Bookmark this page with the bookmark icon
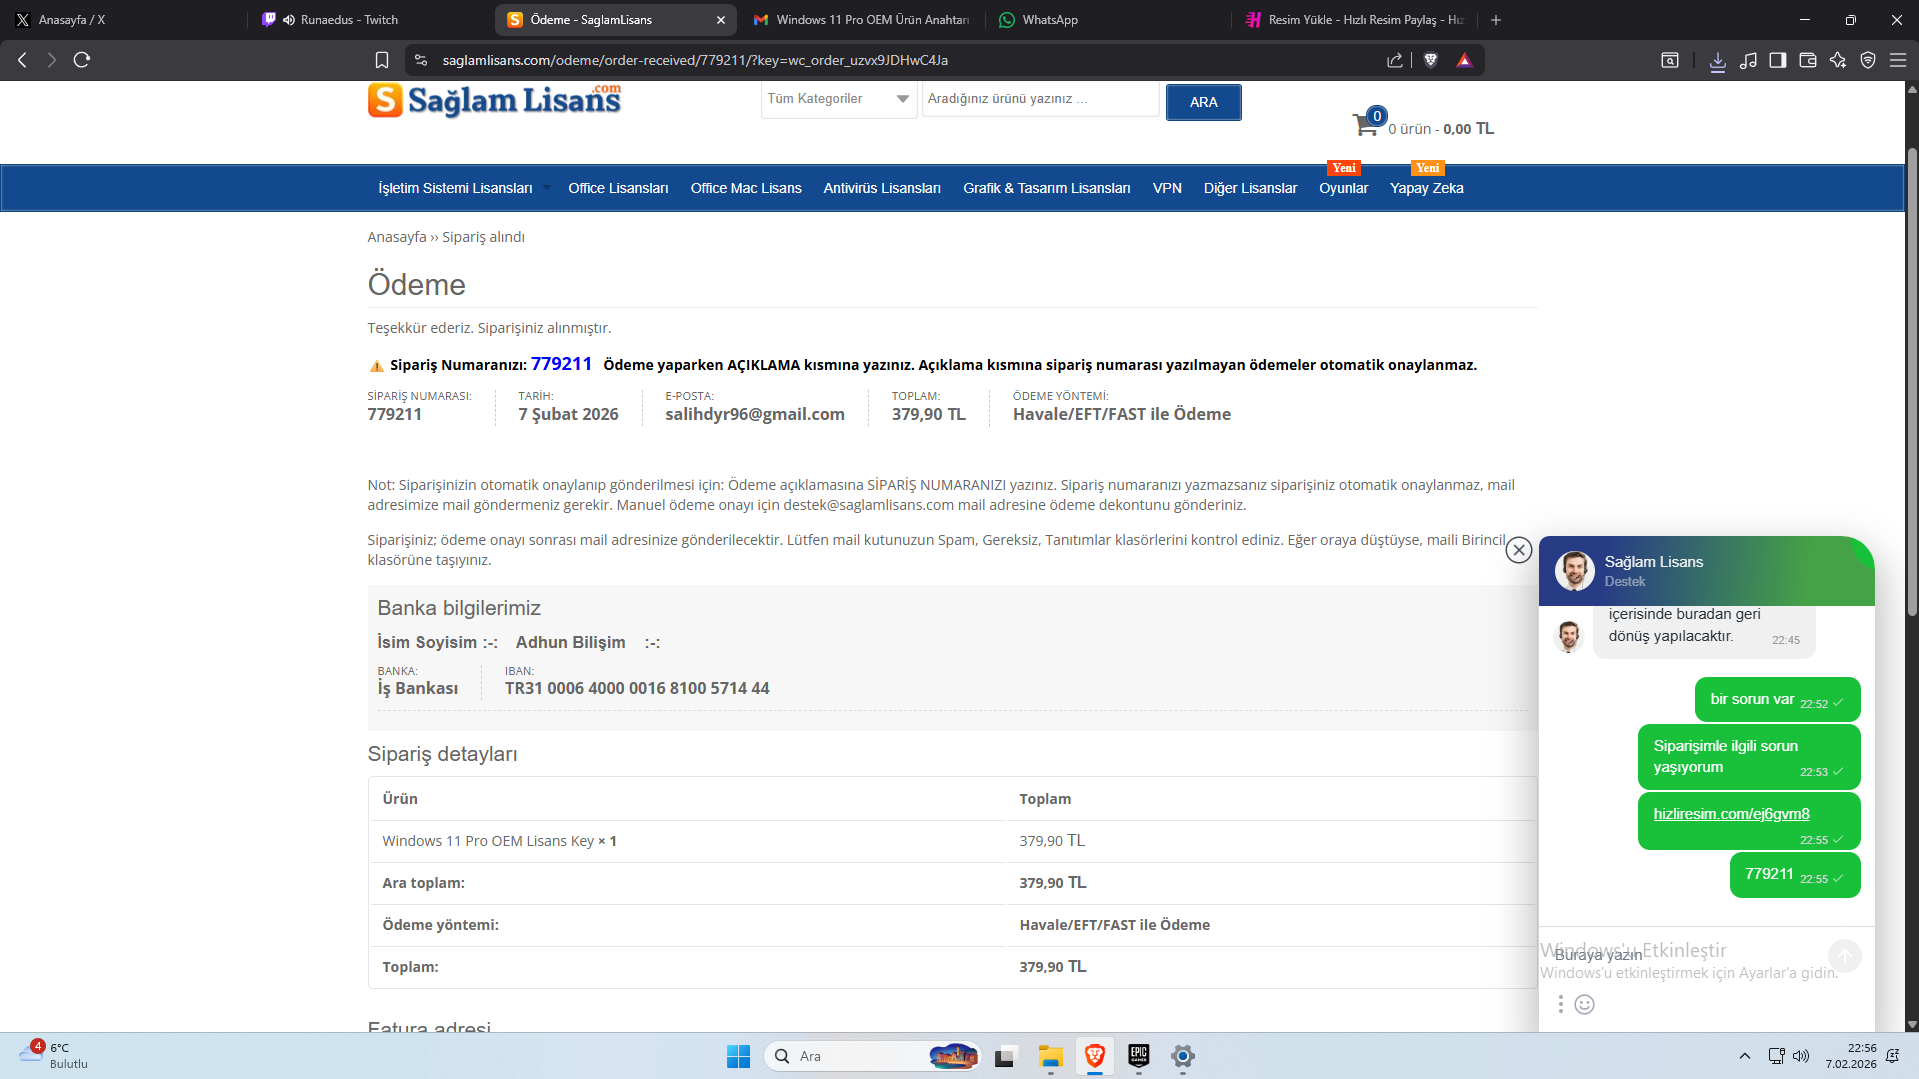The width and height of the screenshot is (1919, 1079). tap(382, 60)
